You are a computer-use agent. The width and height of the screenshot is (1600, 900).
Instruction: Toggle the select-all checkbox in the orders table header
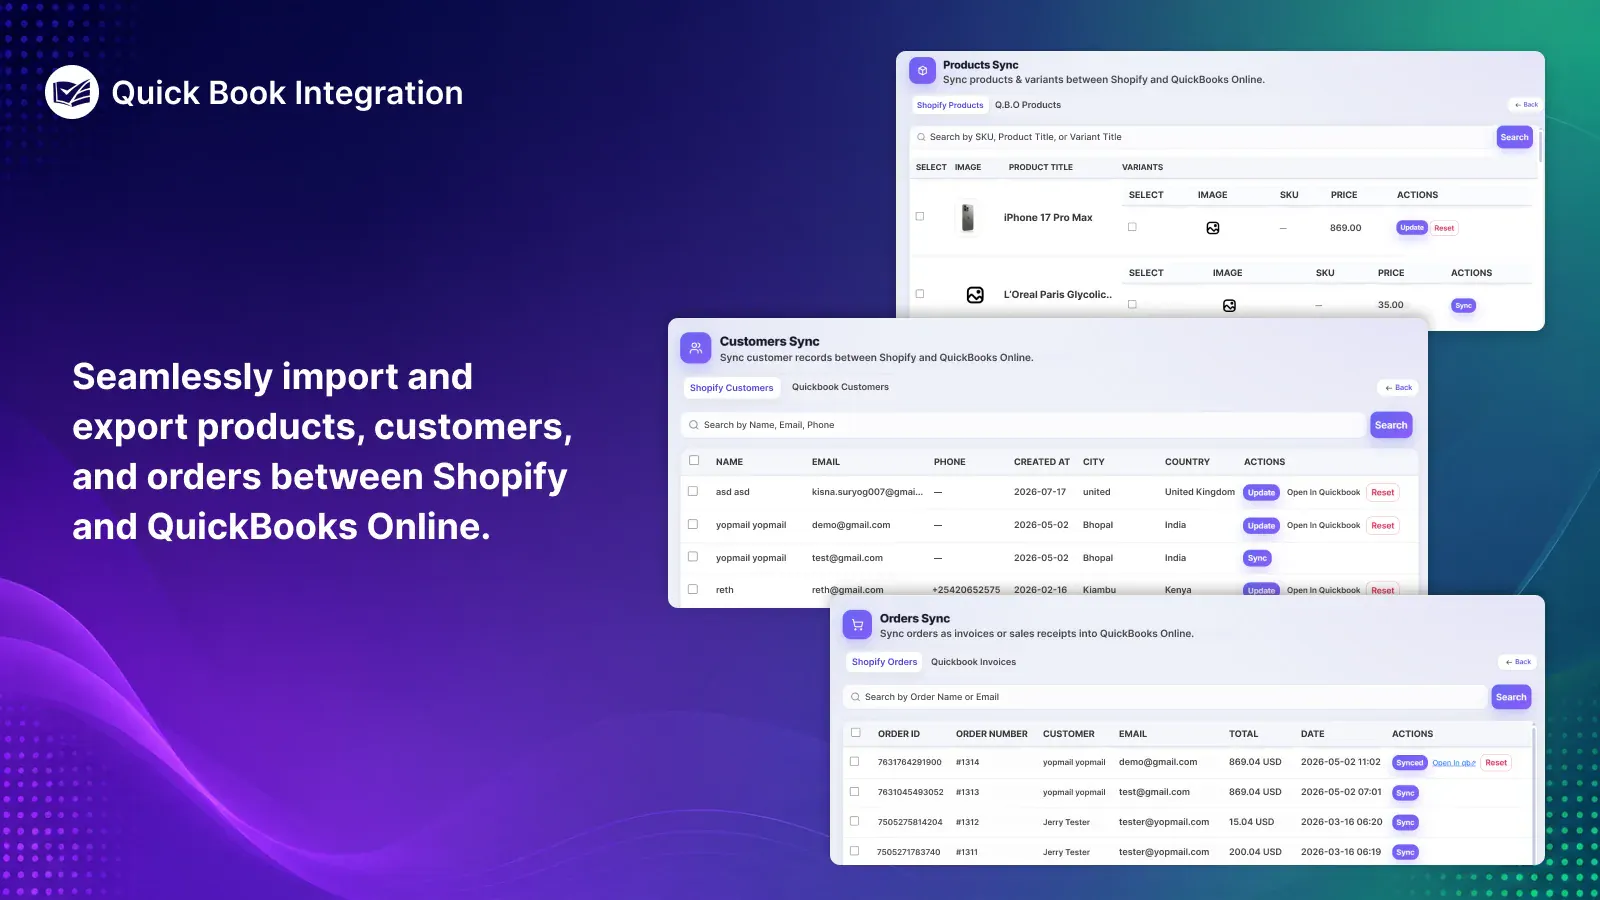click(855, 733)
